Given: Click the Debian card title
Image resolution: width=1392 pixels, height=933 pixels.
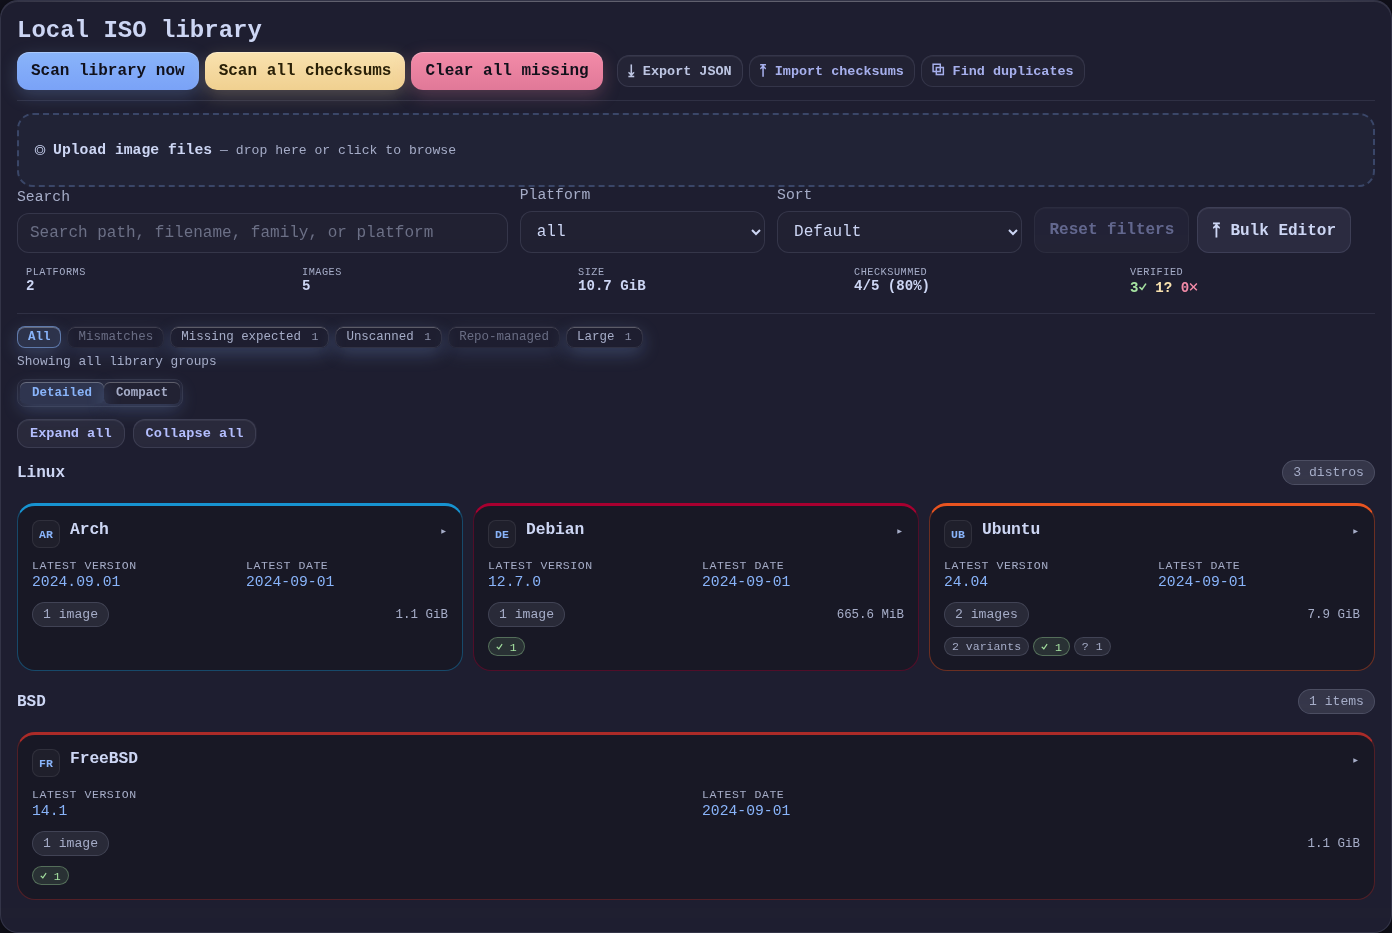Looking at the screenshot, I should click(x=555, y=530).
